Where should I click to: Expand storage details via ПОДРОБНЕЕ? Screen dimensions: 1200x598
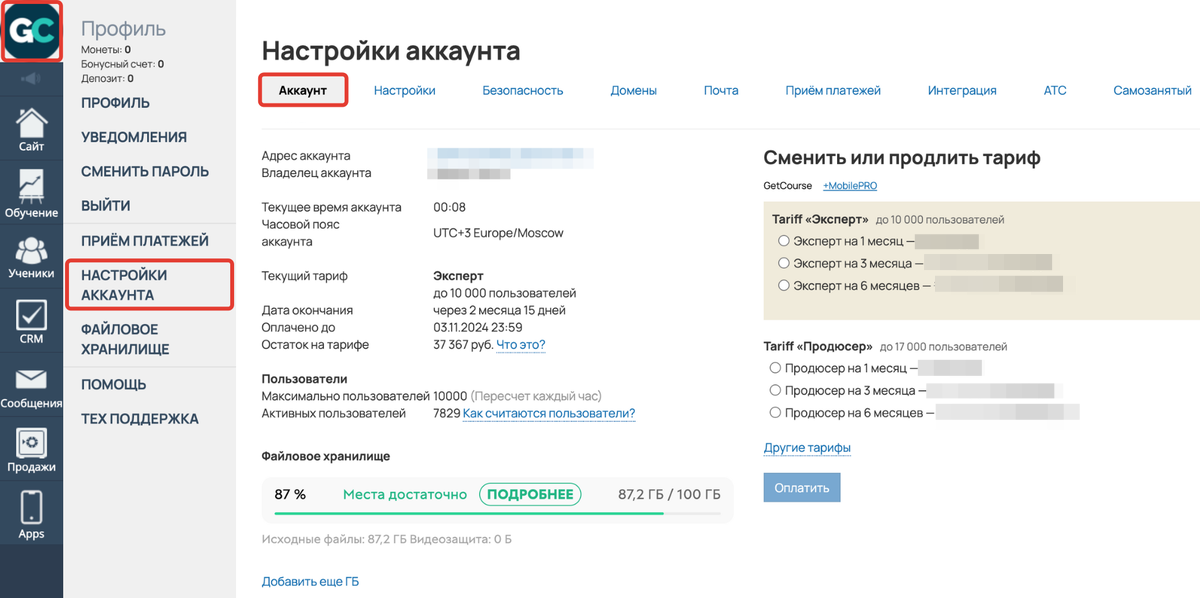(530, 494)
